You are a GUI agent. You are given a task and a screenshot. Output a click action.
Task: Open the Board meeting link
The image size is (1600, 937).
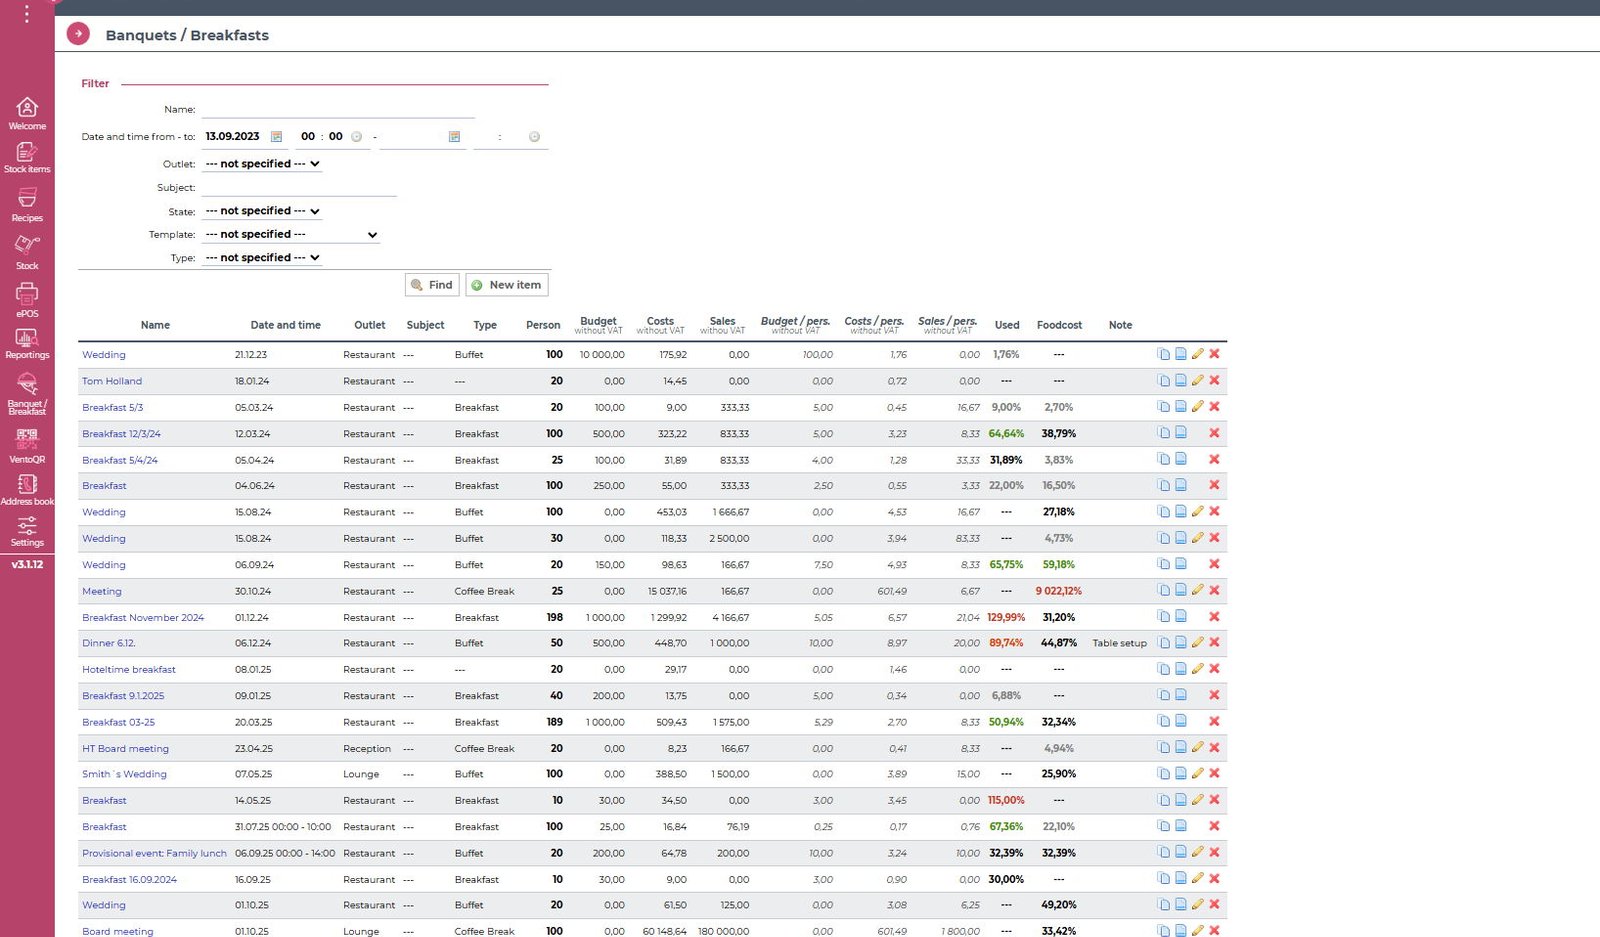coord(118,931)
